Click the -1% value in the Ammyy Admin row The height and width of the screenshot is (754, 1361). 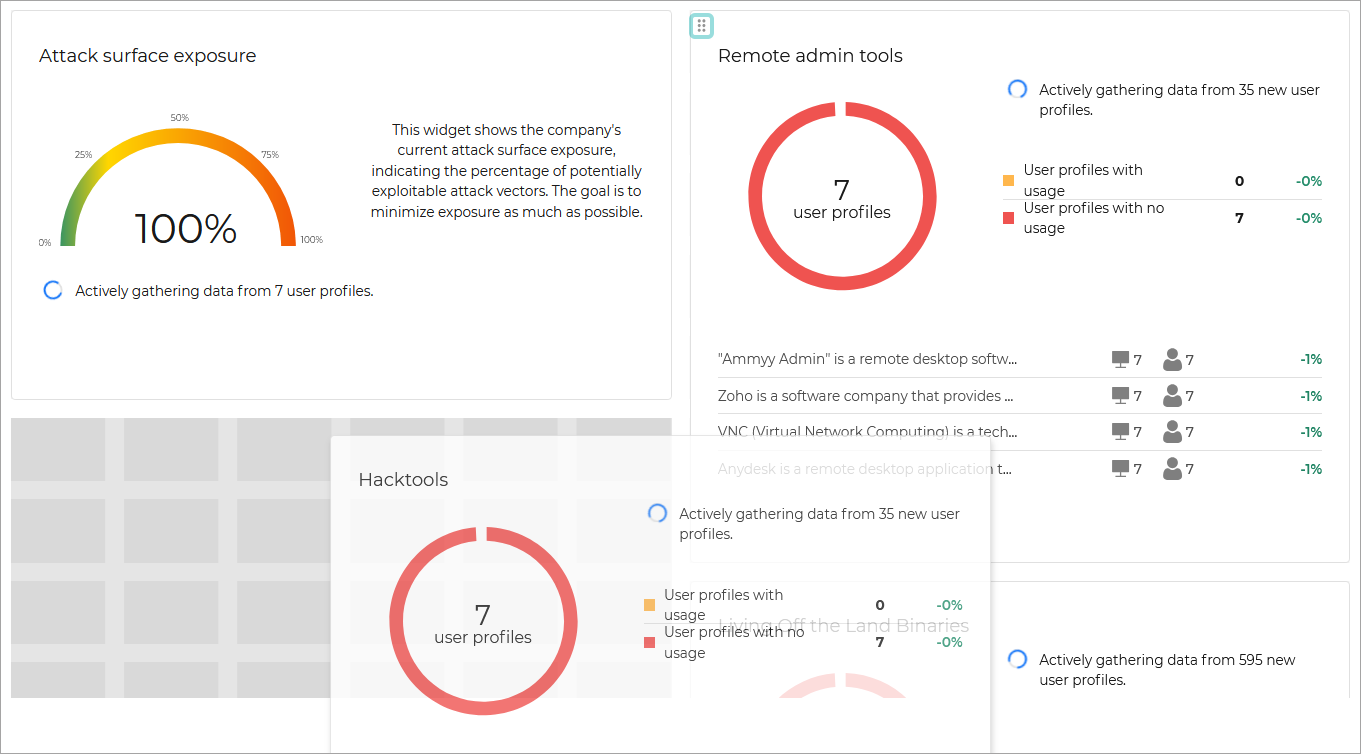pyautogui.click(x=1310, y=359)
